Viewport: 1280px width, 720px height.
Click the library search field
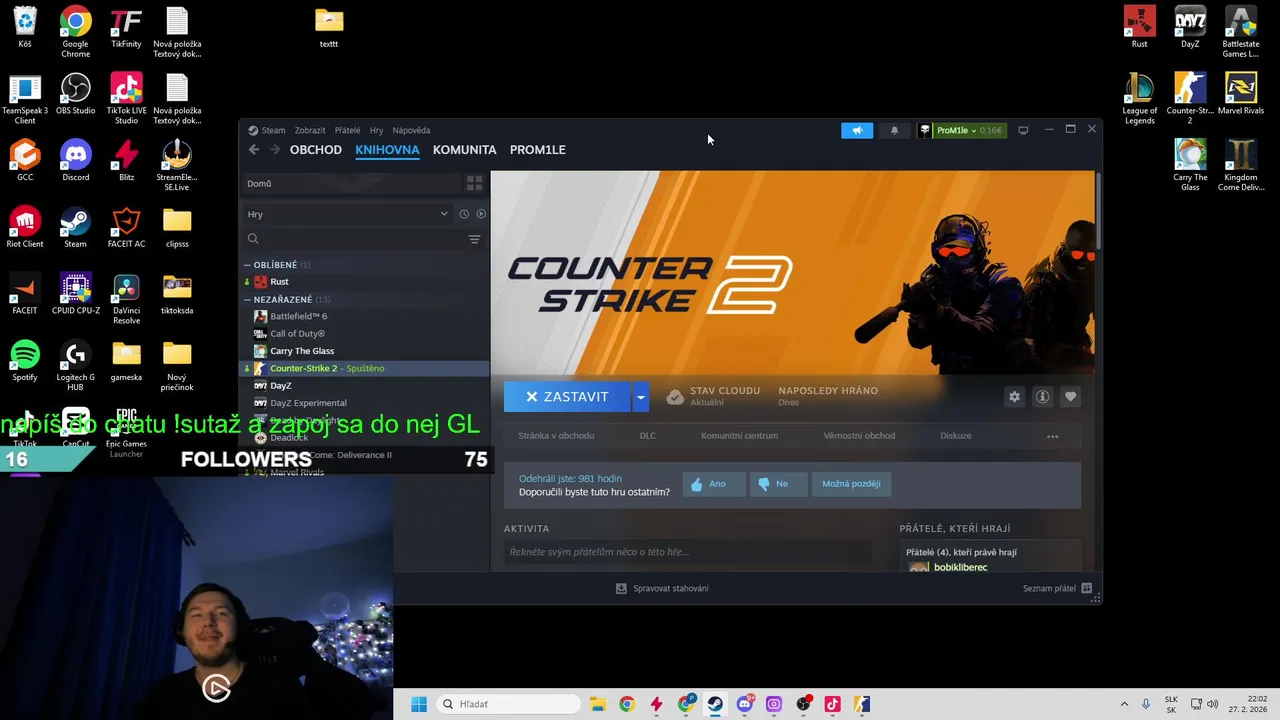tap(355, 239)
